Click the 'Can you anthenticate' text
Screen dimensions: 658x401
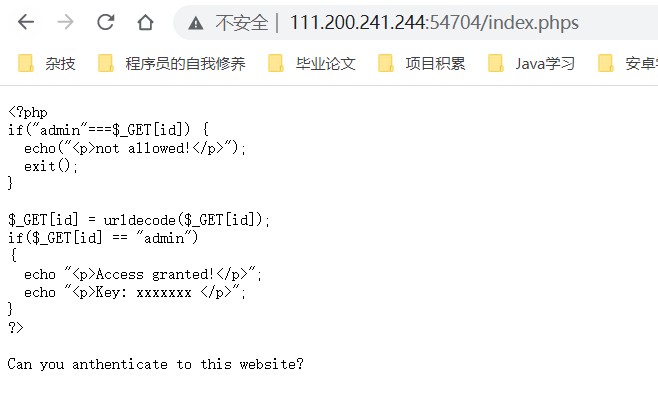point(155,364)
